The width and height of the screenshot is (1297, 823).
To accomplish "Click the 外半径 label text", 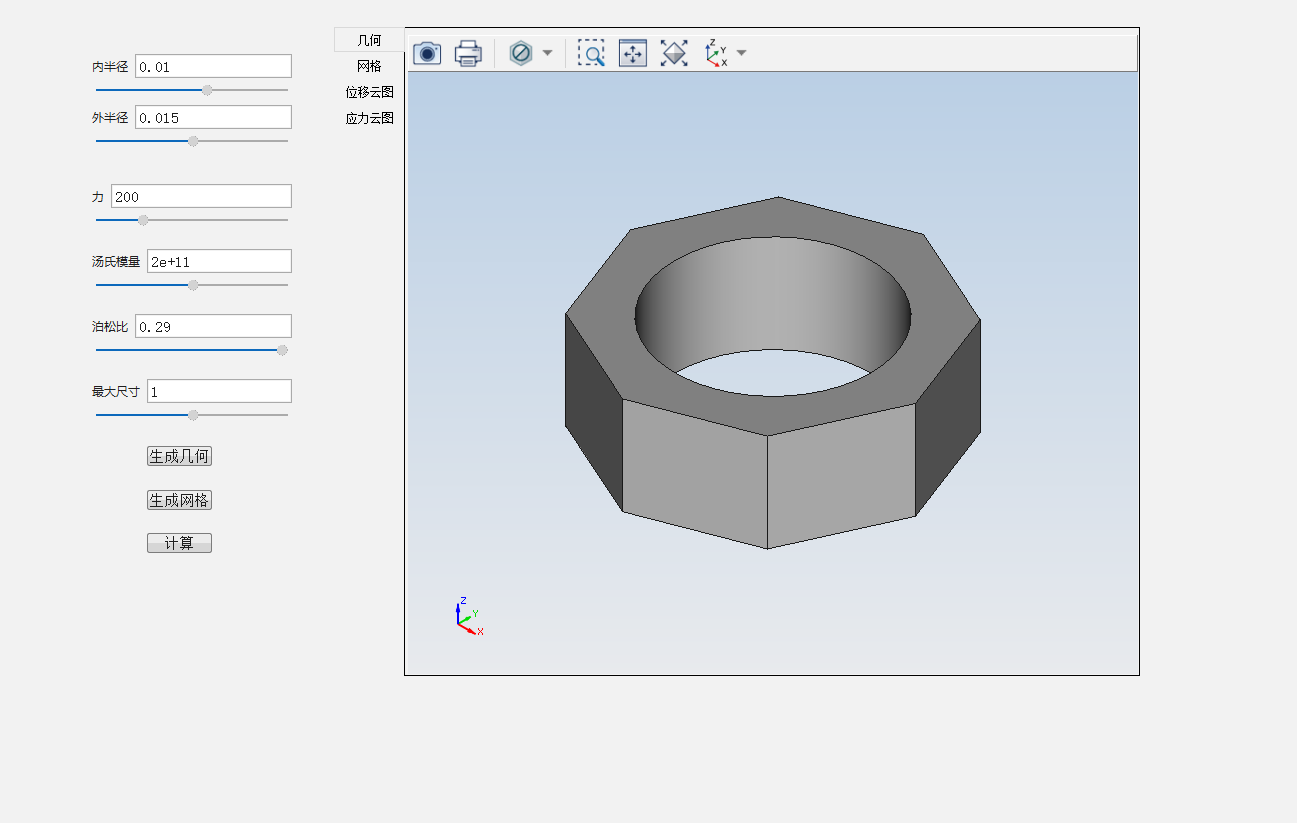I will tap(110, 118).
